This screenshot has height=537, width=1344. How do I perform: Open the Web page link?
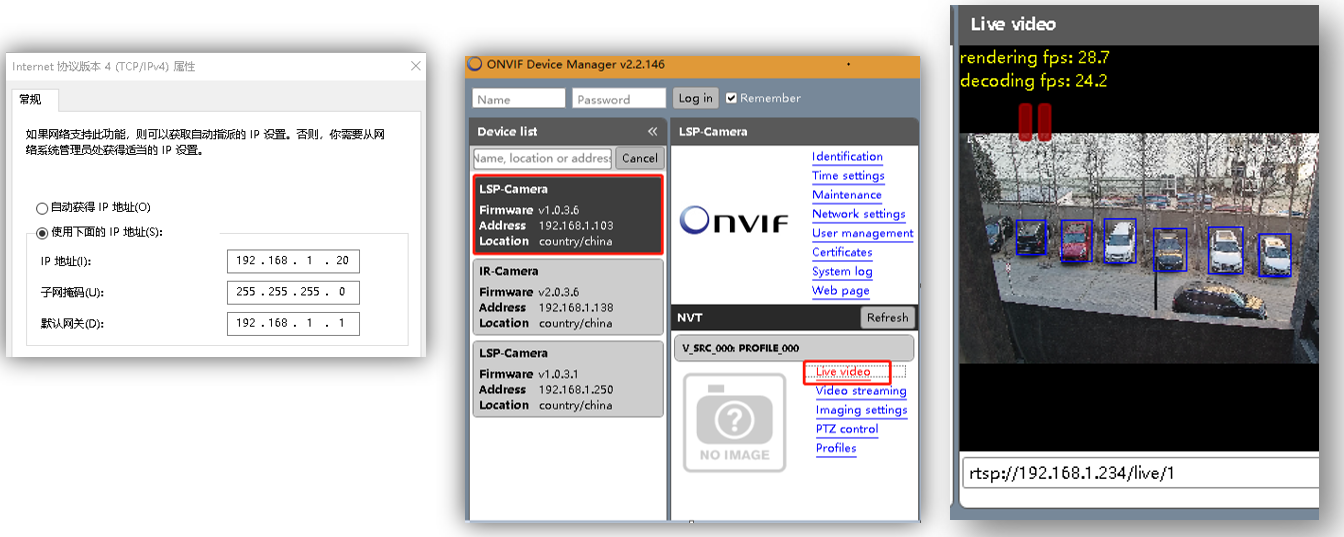point(840,290)
